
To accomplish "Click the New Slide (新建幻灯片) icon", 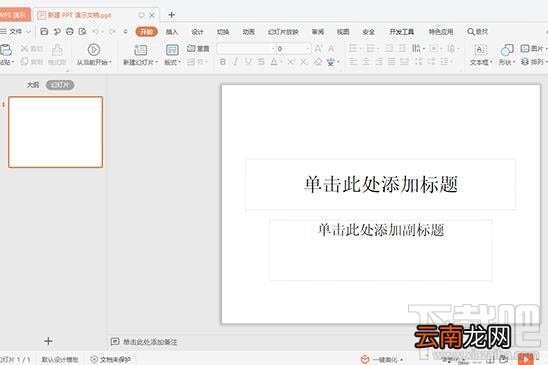I will coord(140,50).
